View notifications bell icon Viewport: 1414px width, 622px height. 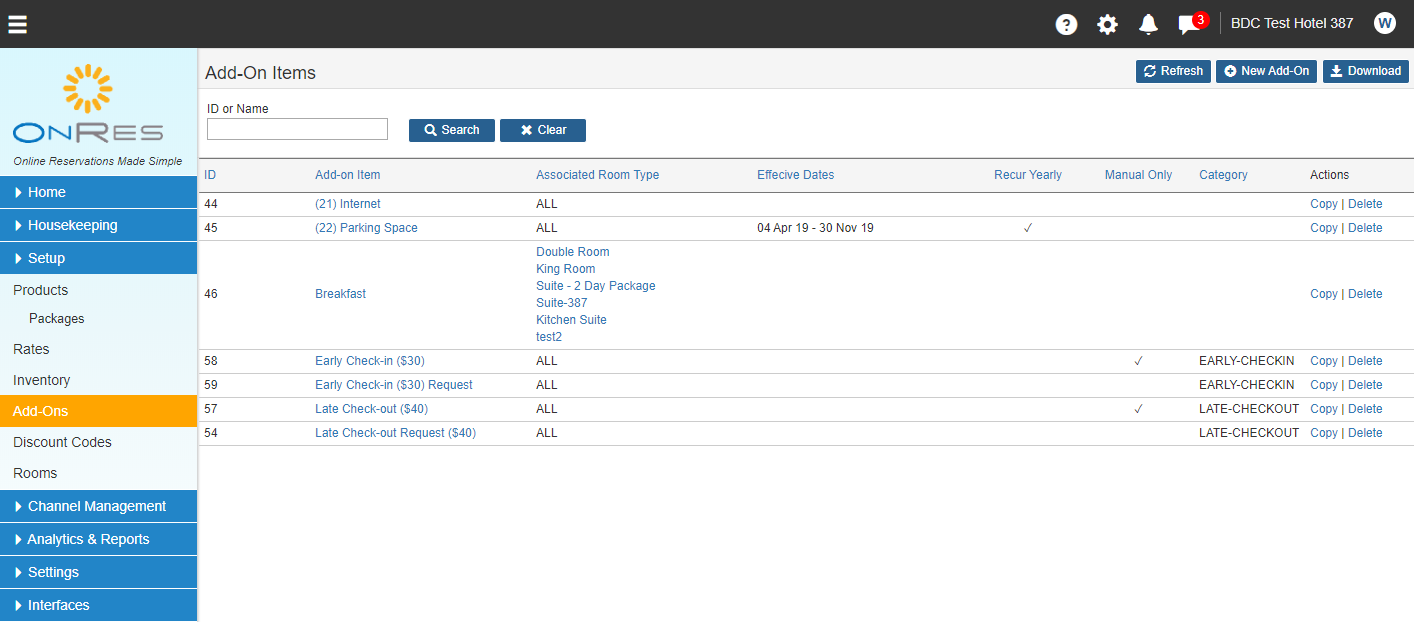[1149, 24]
